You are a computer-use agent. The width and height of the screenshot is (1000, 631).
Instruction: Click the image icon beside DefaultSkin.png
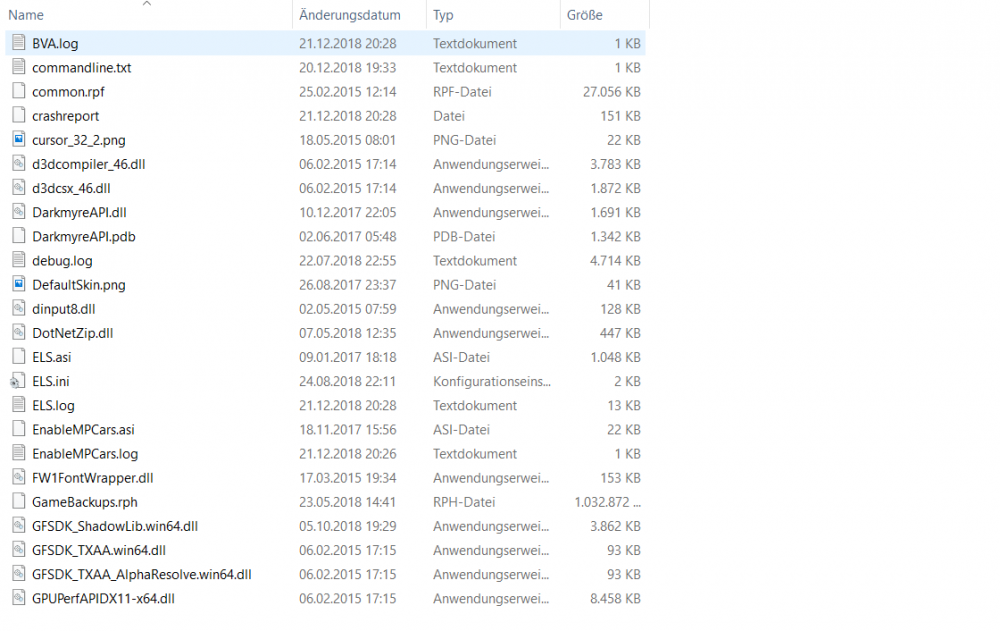[x=16, y=284]
